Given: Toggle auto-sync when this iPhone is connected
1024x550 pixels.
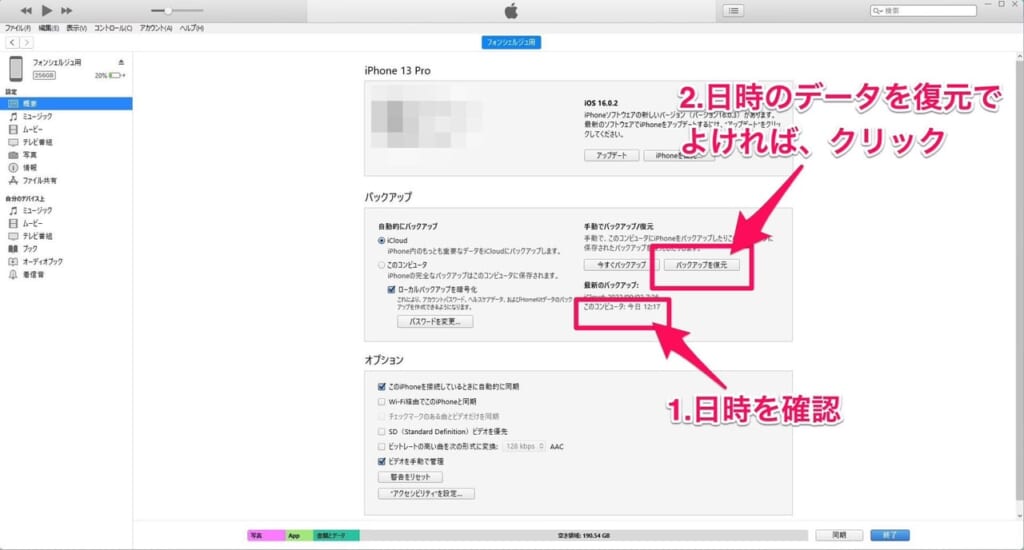Looking at the screenshot, I should click(382, 387).
